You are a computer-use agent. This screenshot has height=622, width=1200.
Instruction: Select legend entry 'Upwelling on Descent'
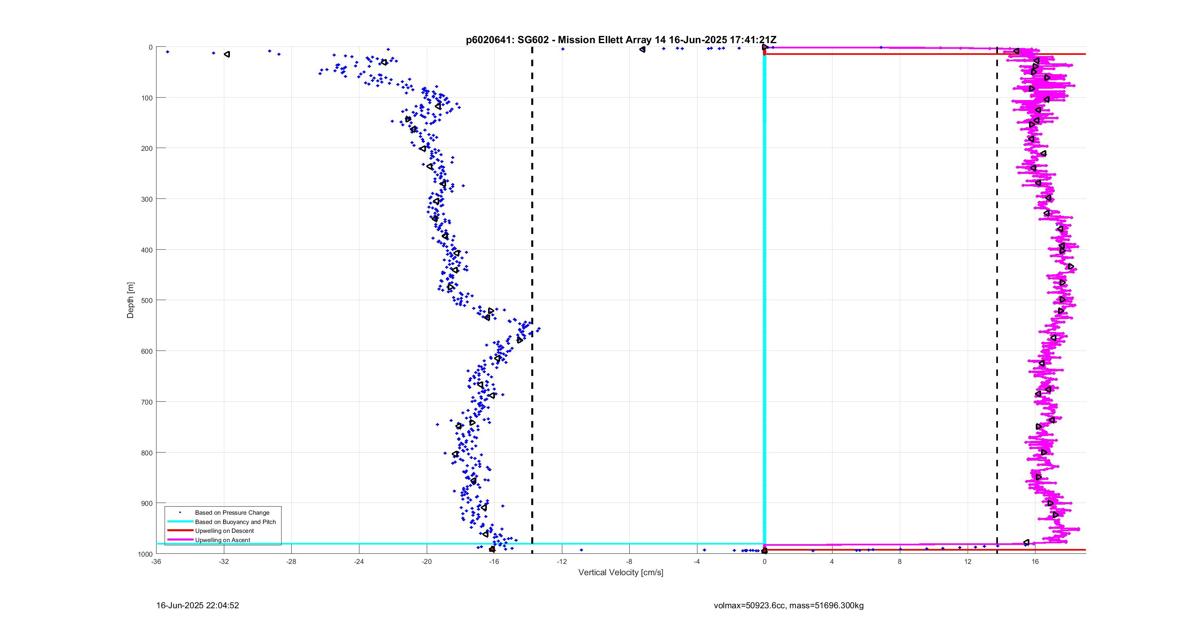click(224, 530)
